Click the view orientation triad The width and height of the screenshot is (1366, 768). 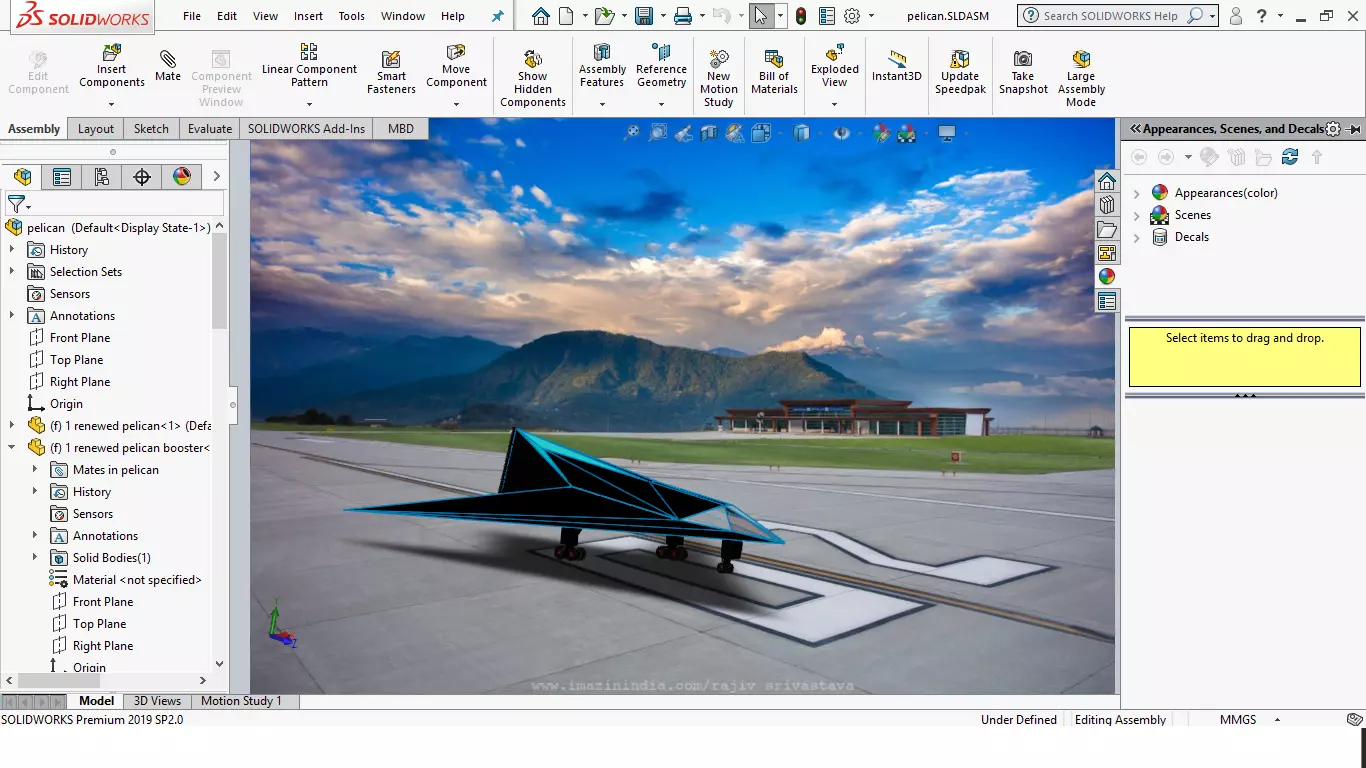point(281,626)
